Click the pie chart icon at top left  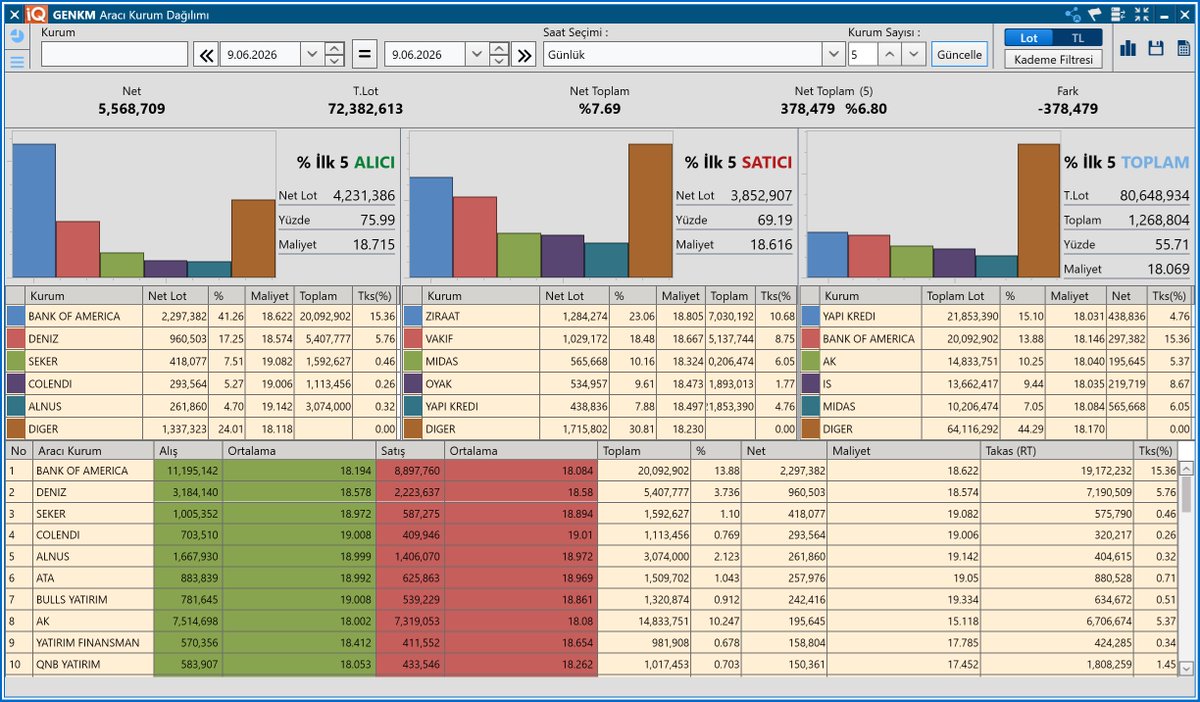(x=17, y=36)
